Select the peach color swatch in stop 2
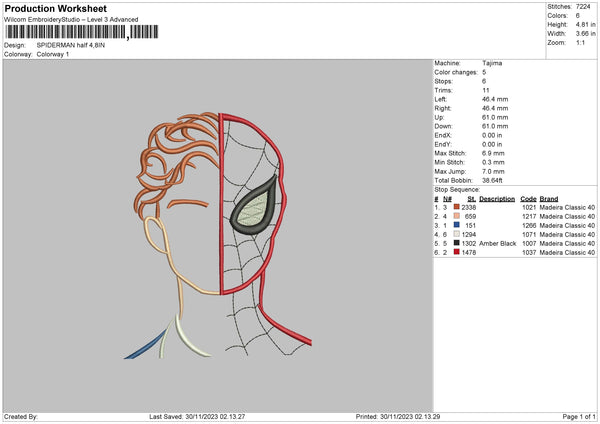This screenshot has height=424, width=600. pos(457,216)
